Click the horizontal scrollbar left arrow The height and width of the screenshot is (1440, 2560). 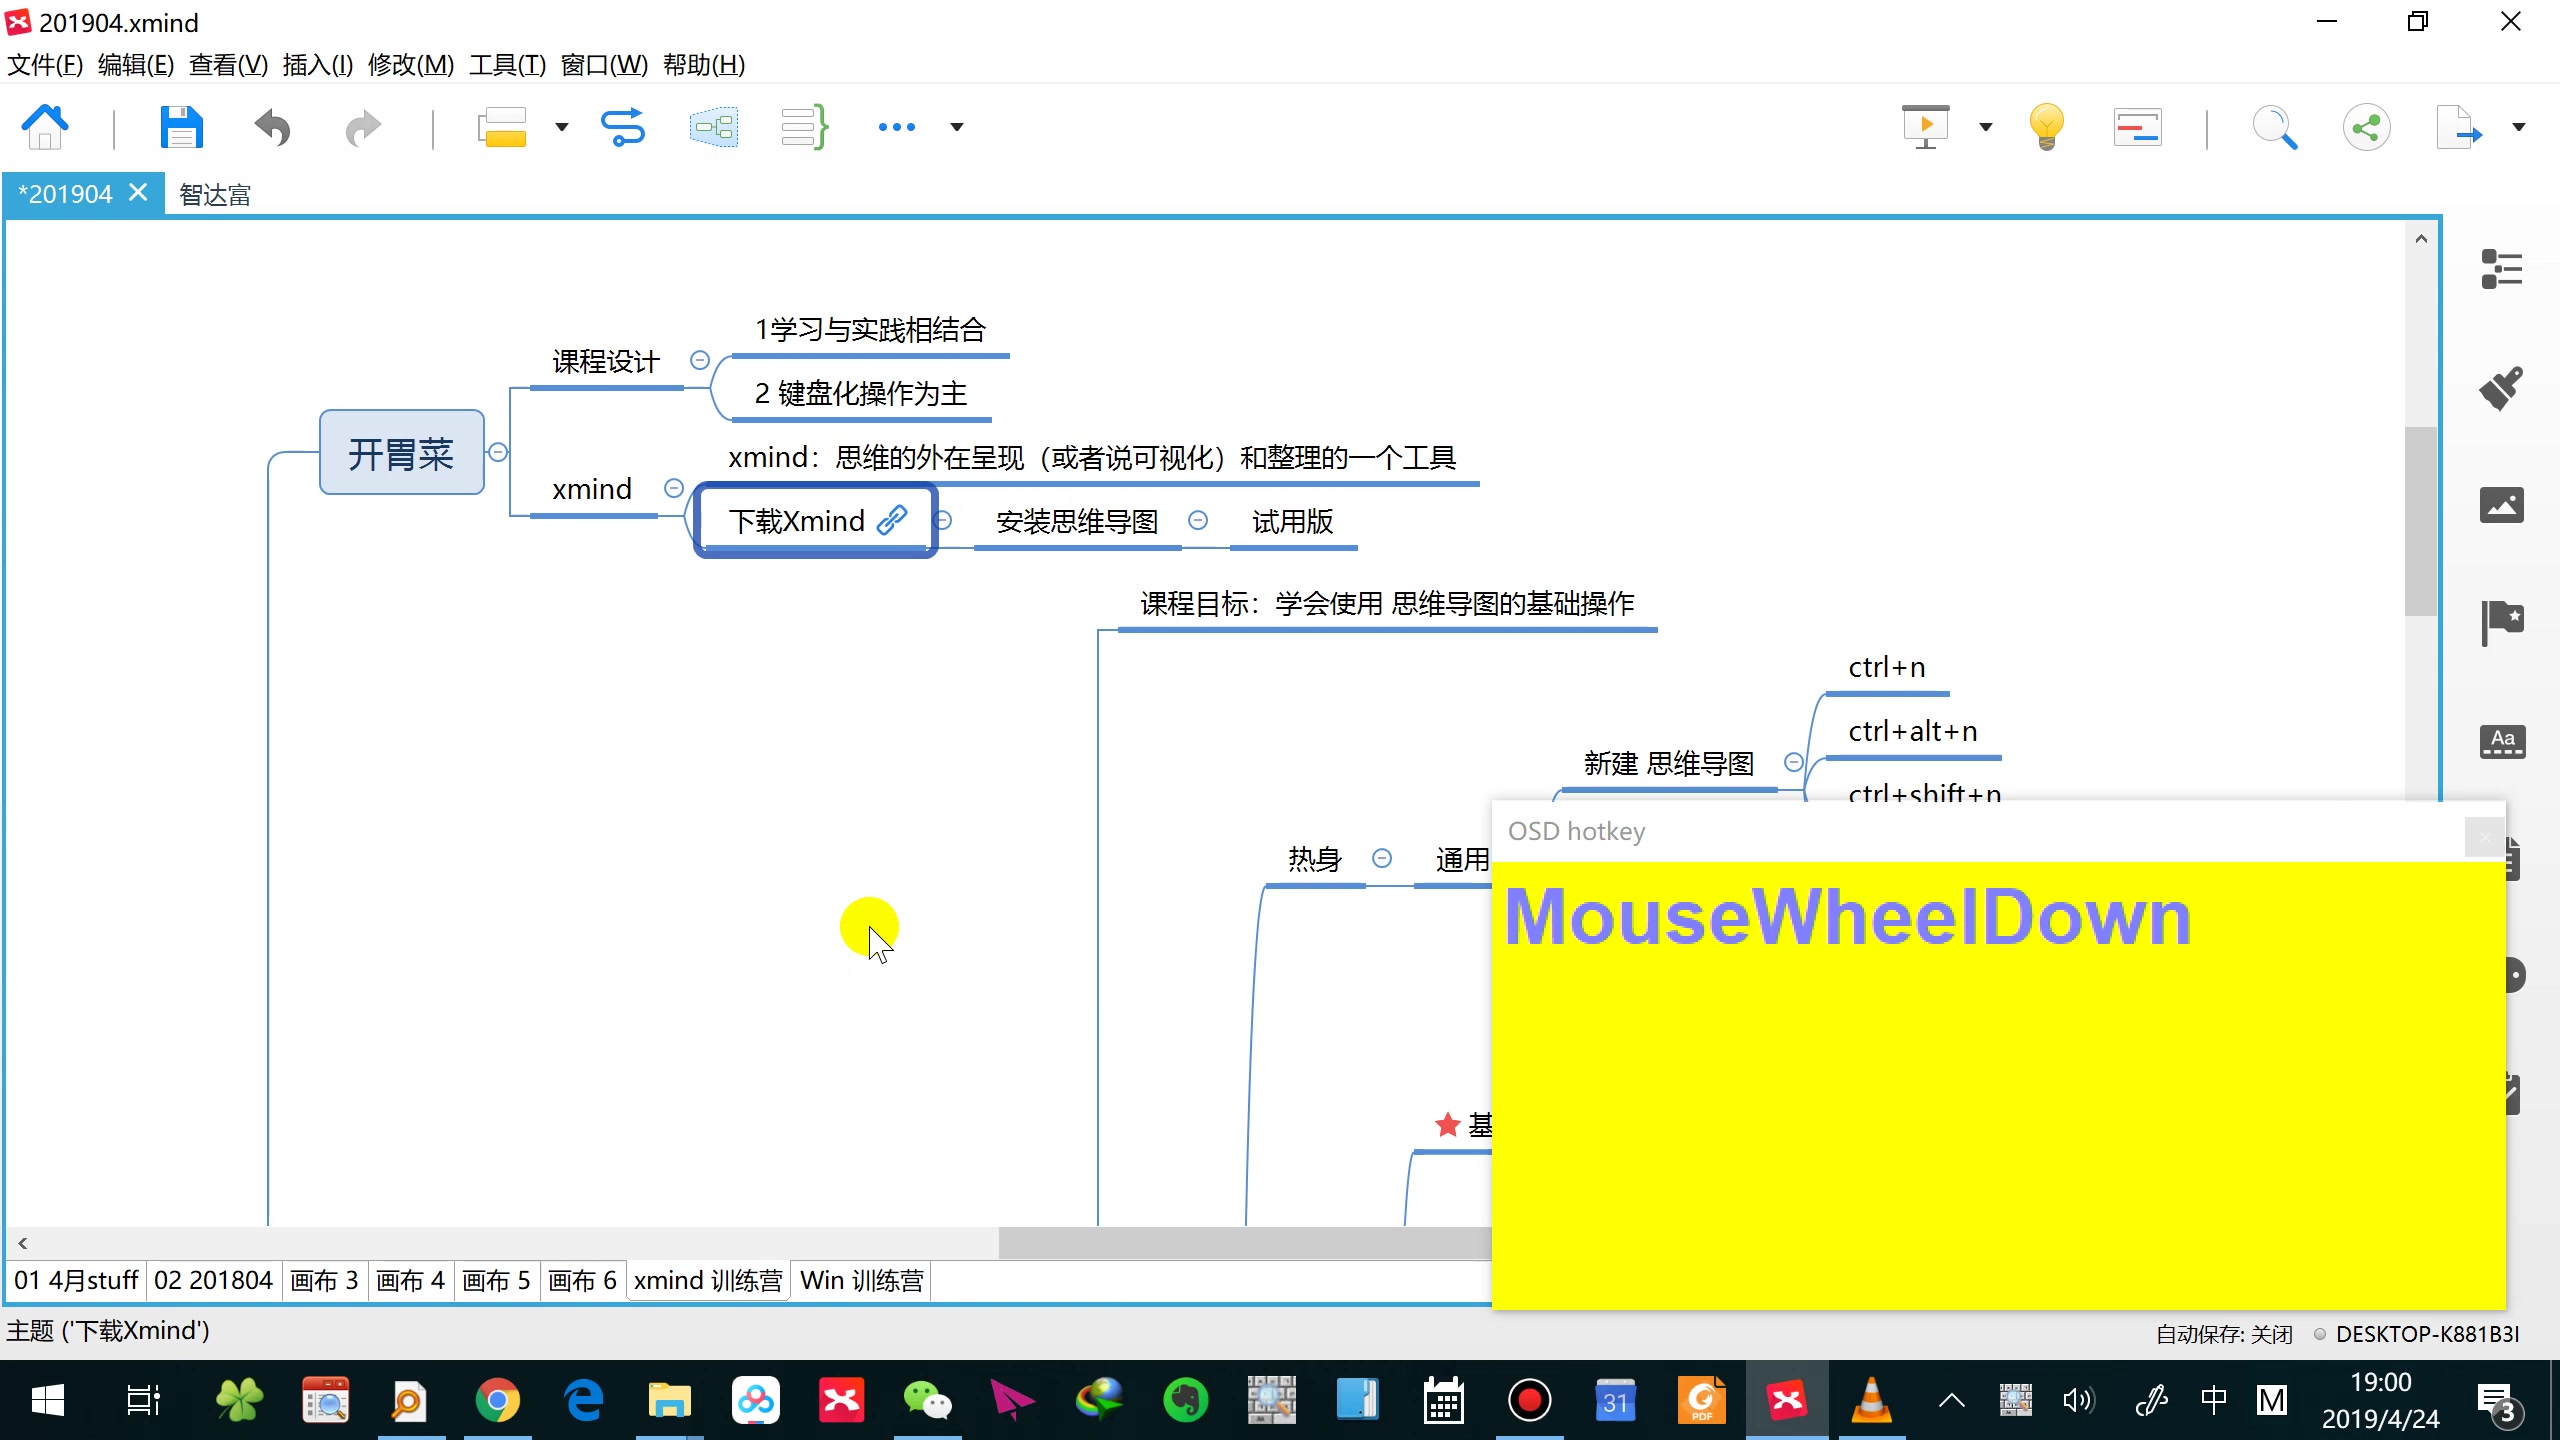(x=22, y=1243)
